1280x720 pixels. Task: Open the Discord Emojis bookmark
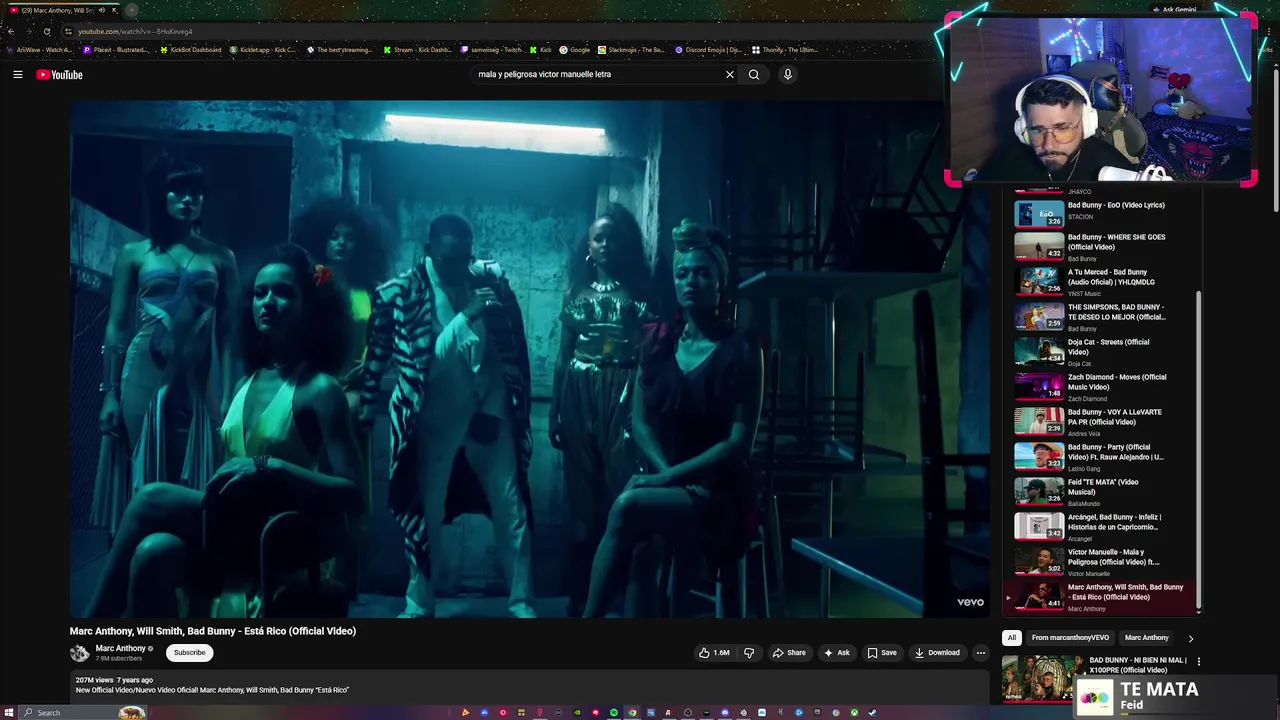[708, 49]
